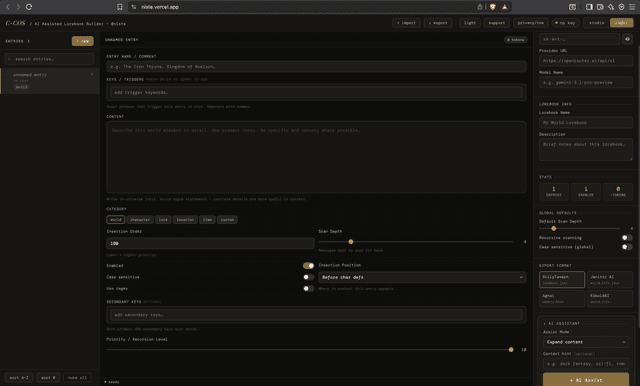
Task: Add a new entry
Action: point(82,41)
